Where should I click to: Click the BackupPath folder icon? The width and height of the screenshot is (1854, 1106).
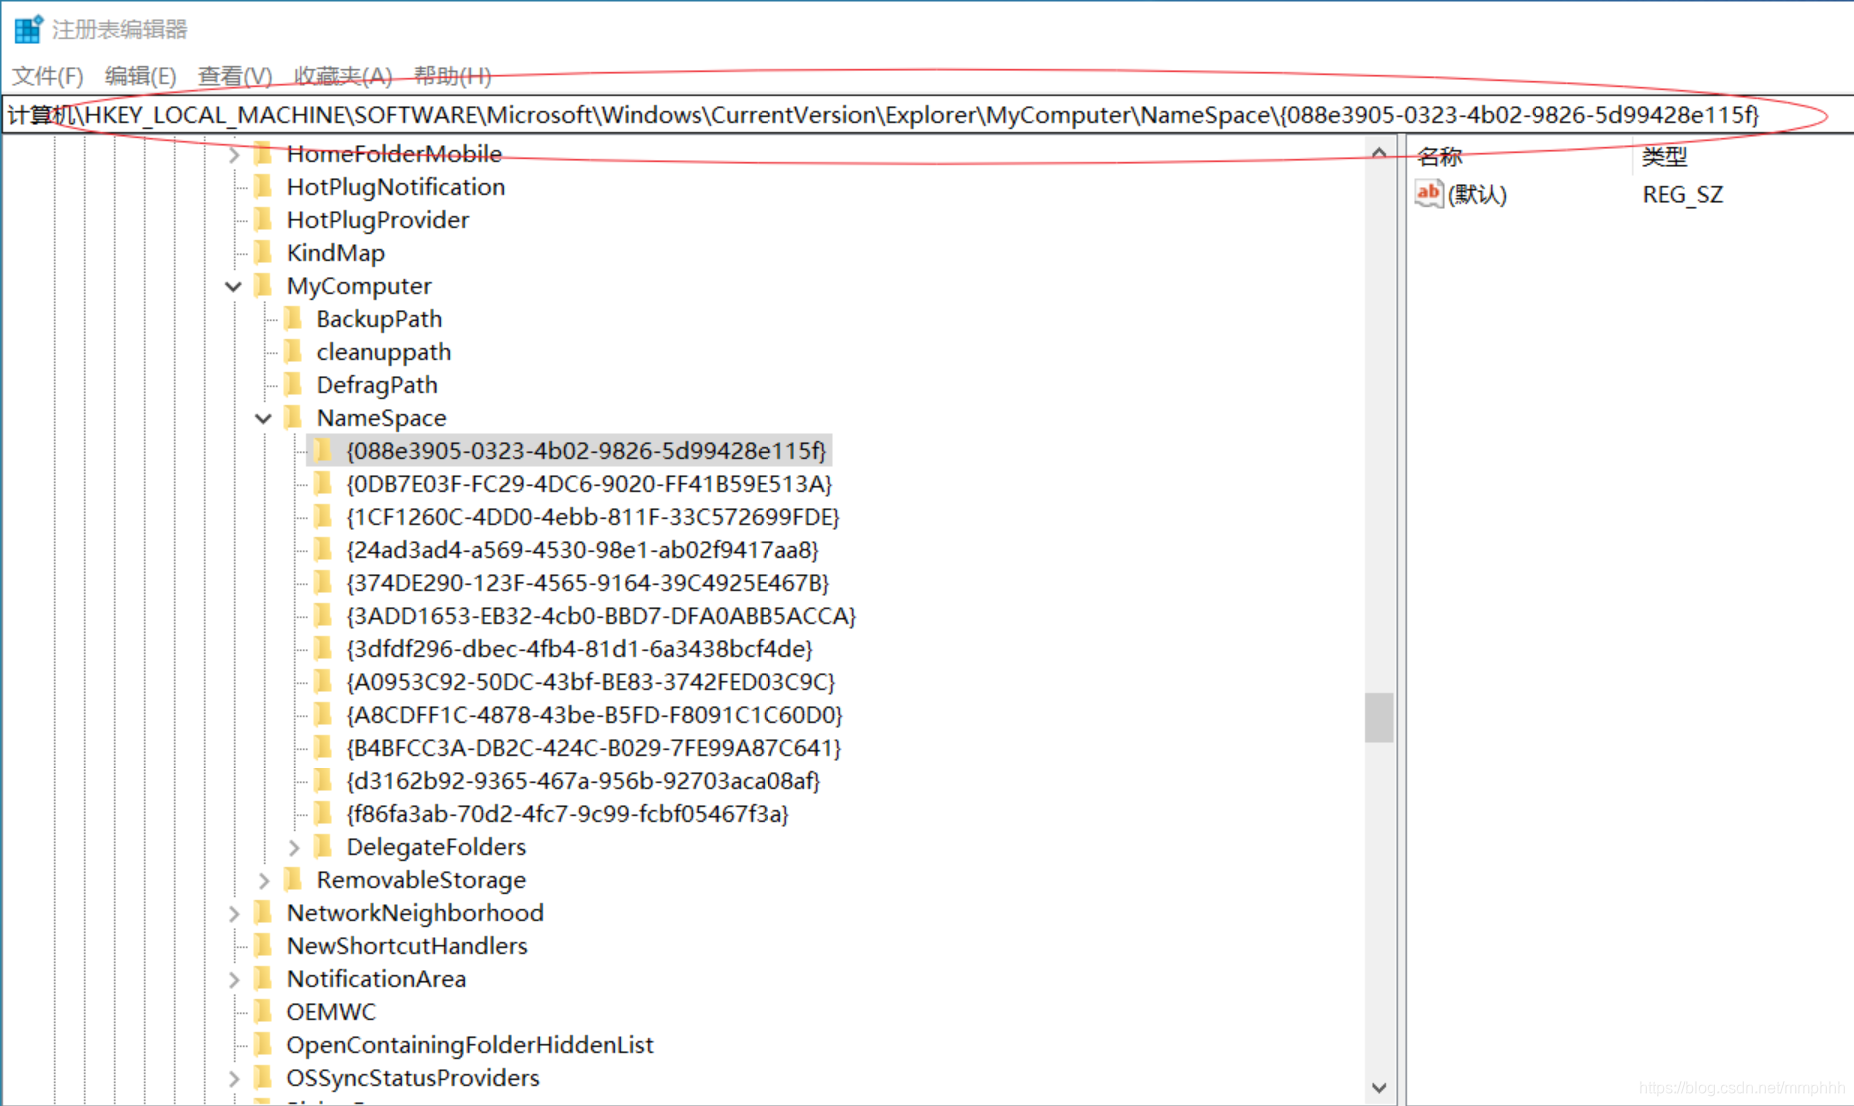tap(293, 318)
